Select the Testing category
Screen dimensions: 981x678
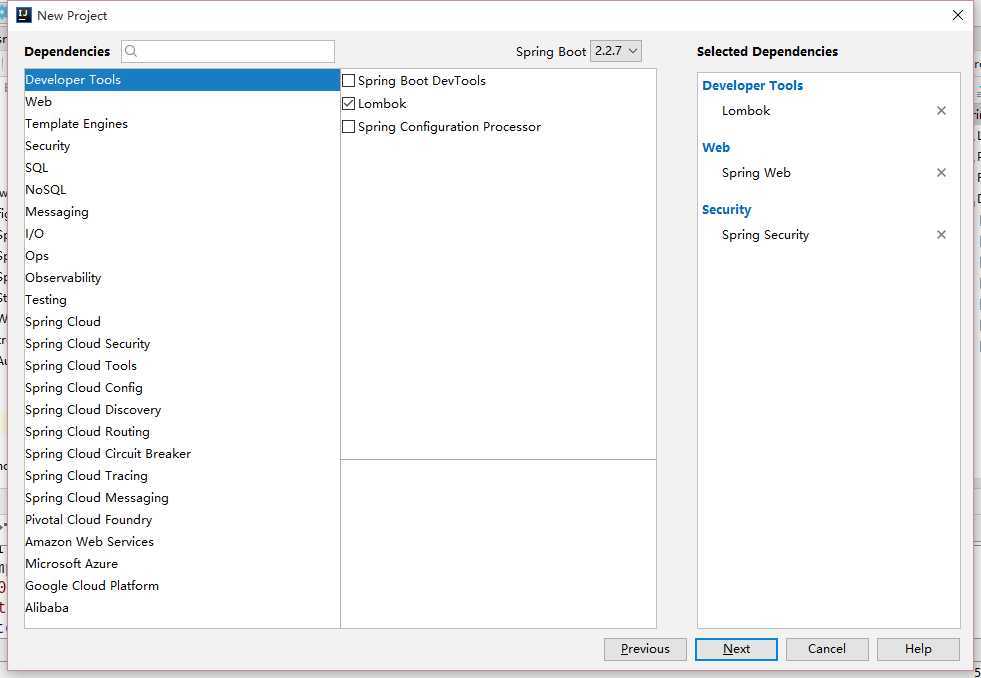182,300
